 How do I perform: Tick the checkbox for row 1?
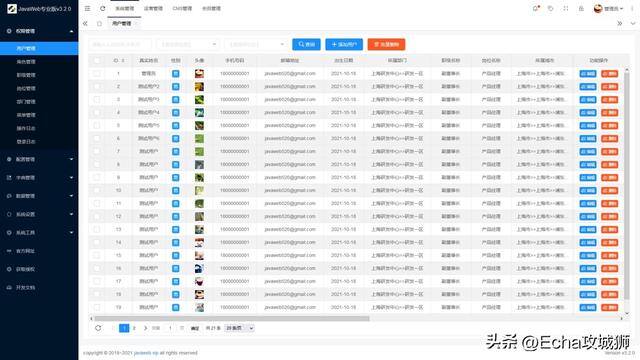coord(97,73)
